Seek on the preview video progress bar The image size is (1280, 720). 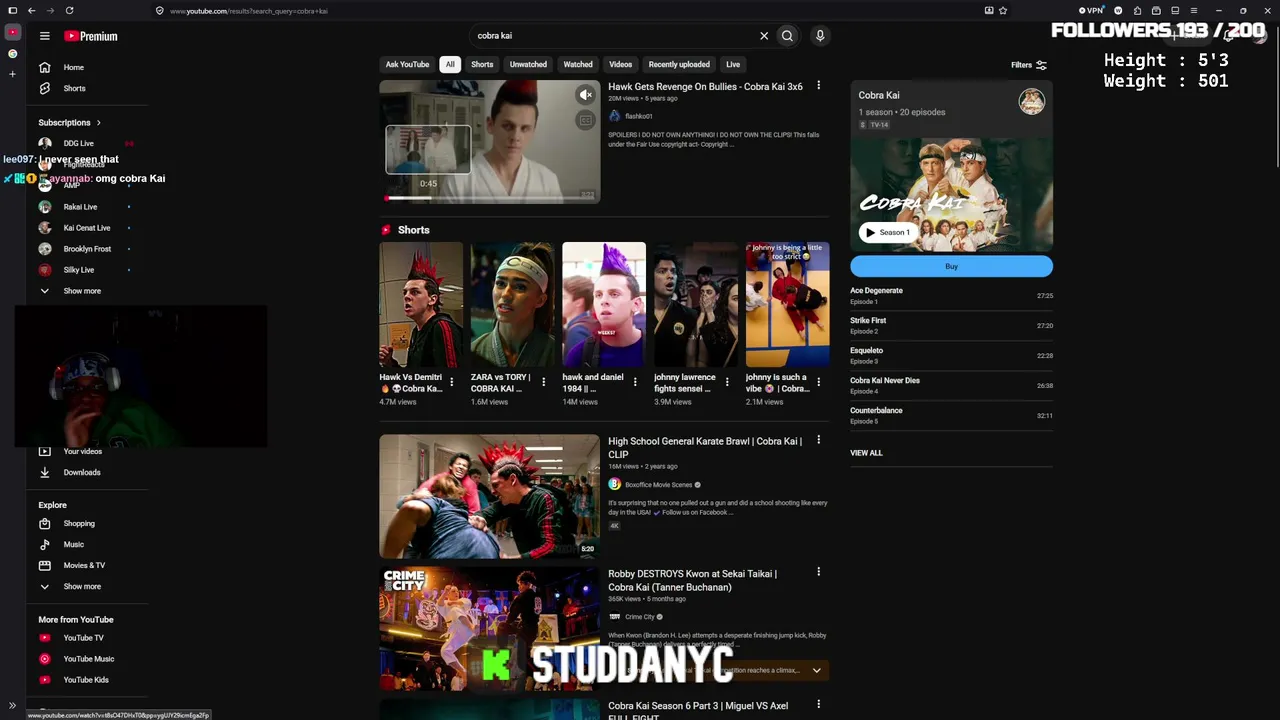coord(489,198)
